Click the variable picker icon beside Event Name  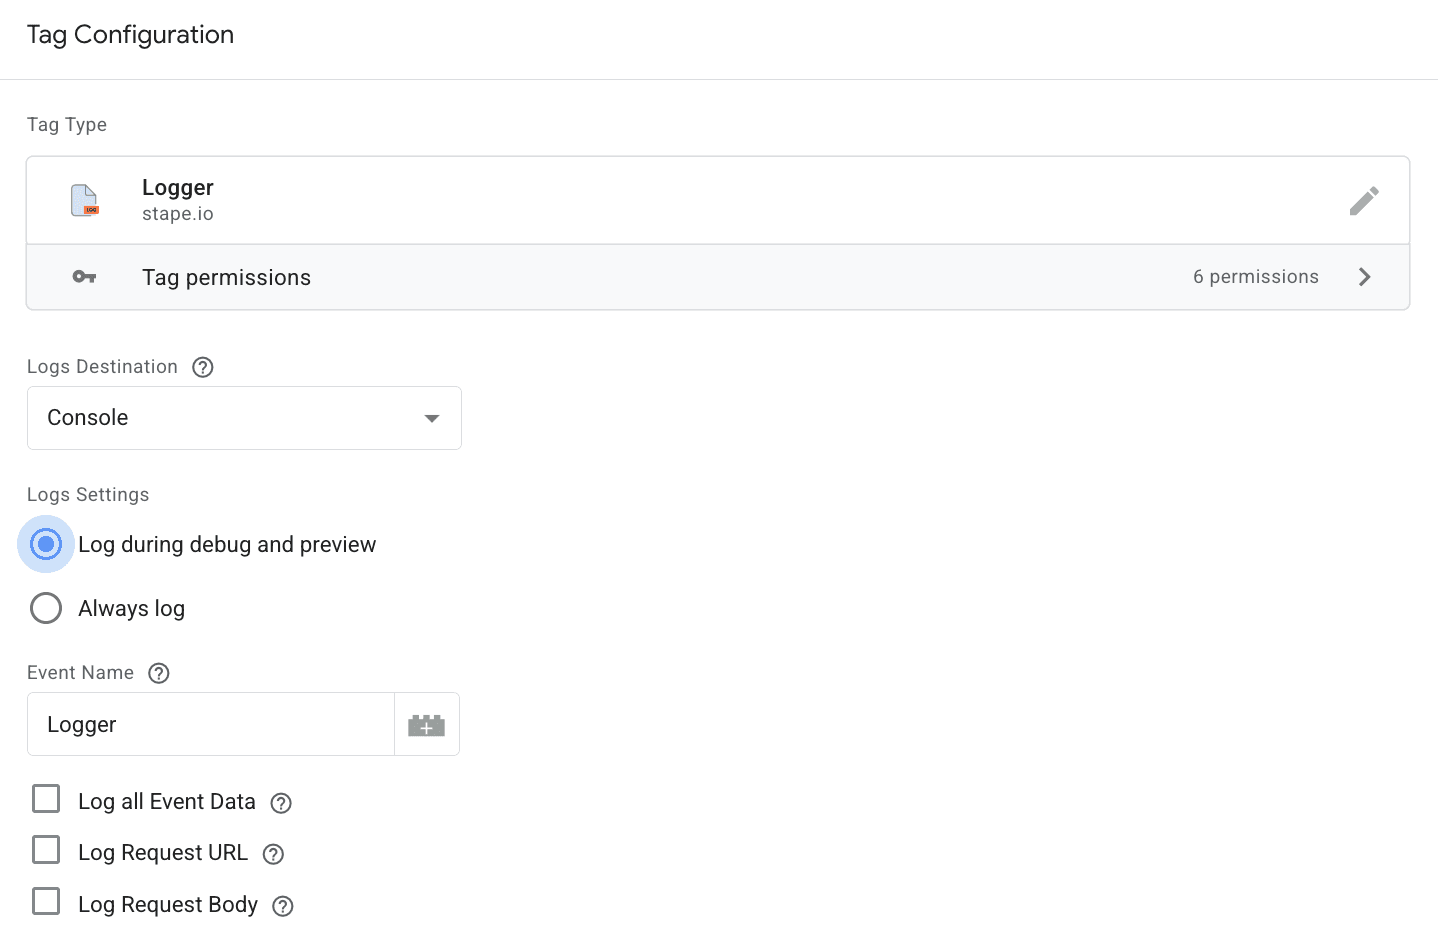pos(427,725)
